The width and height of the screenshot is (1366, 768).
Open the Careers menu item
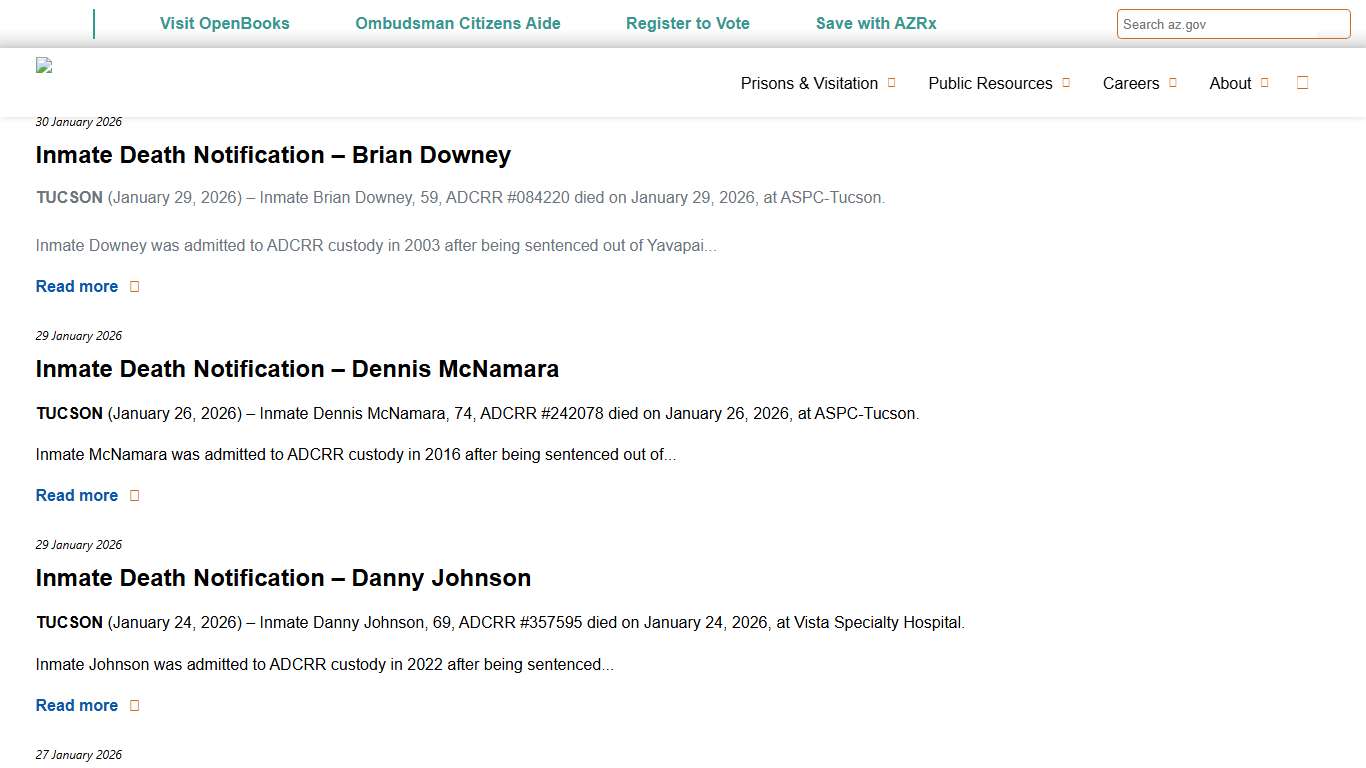pos(1131,83)
